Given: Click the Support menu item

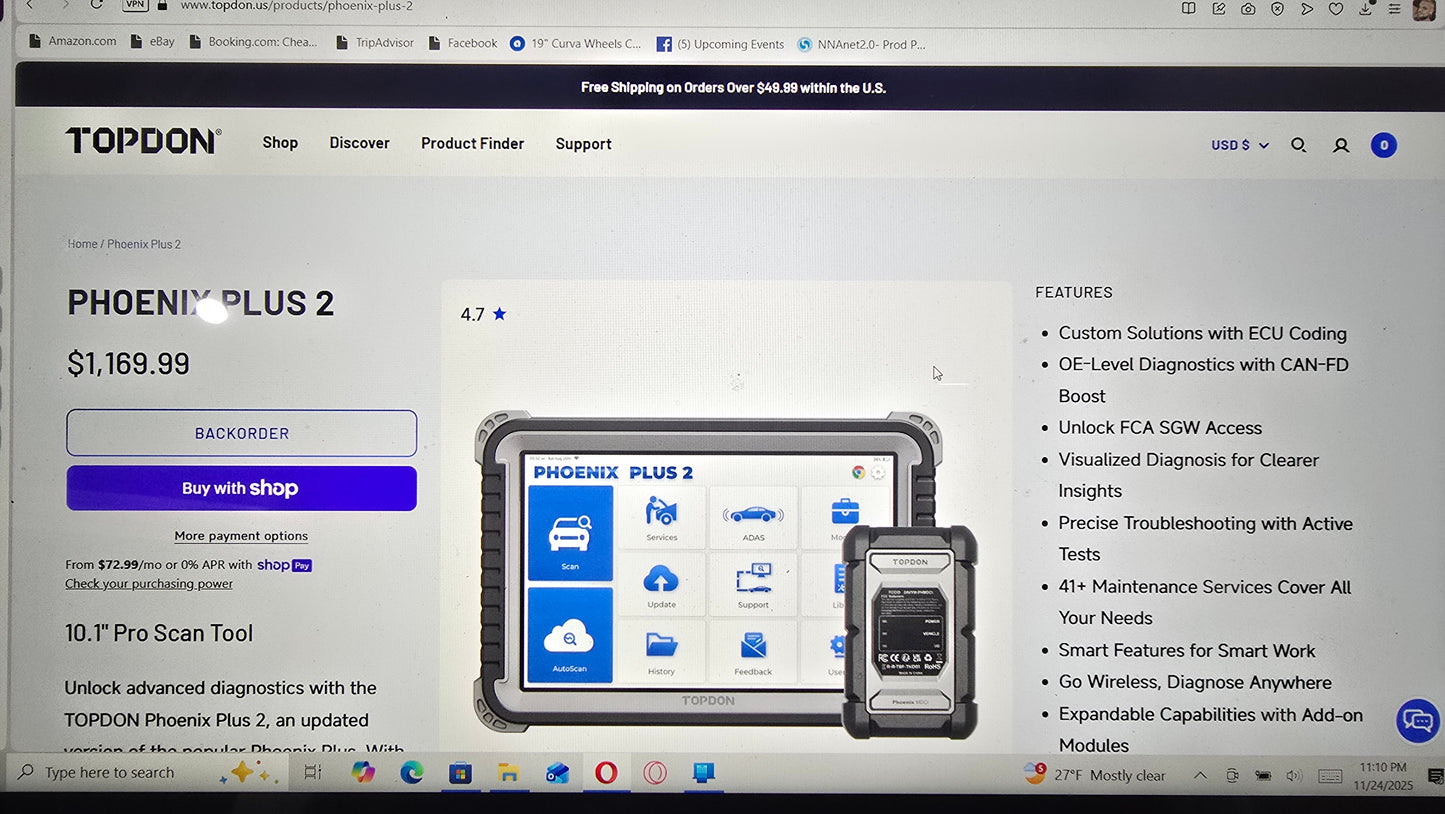Looking at the screenshot, I should (x=583, y=144).
